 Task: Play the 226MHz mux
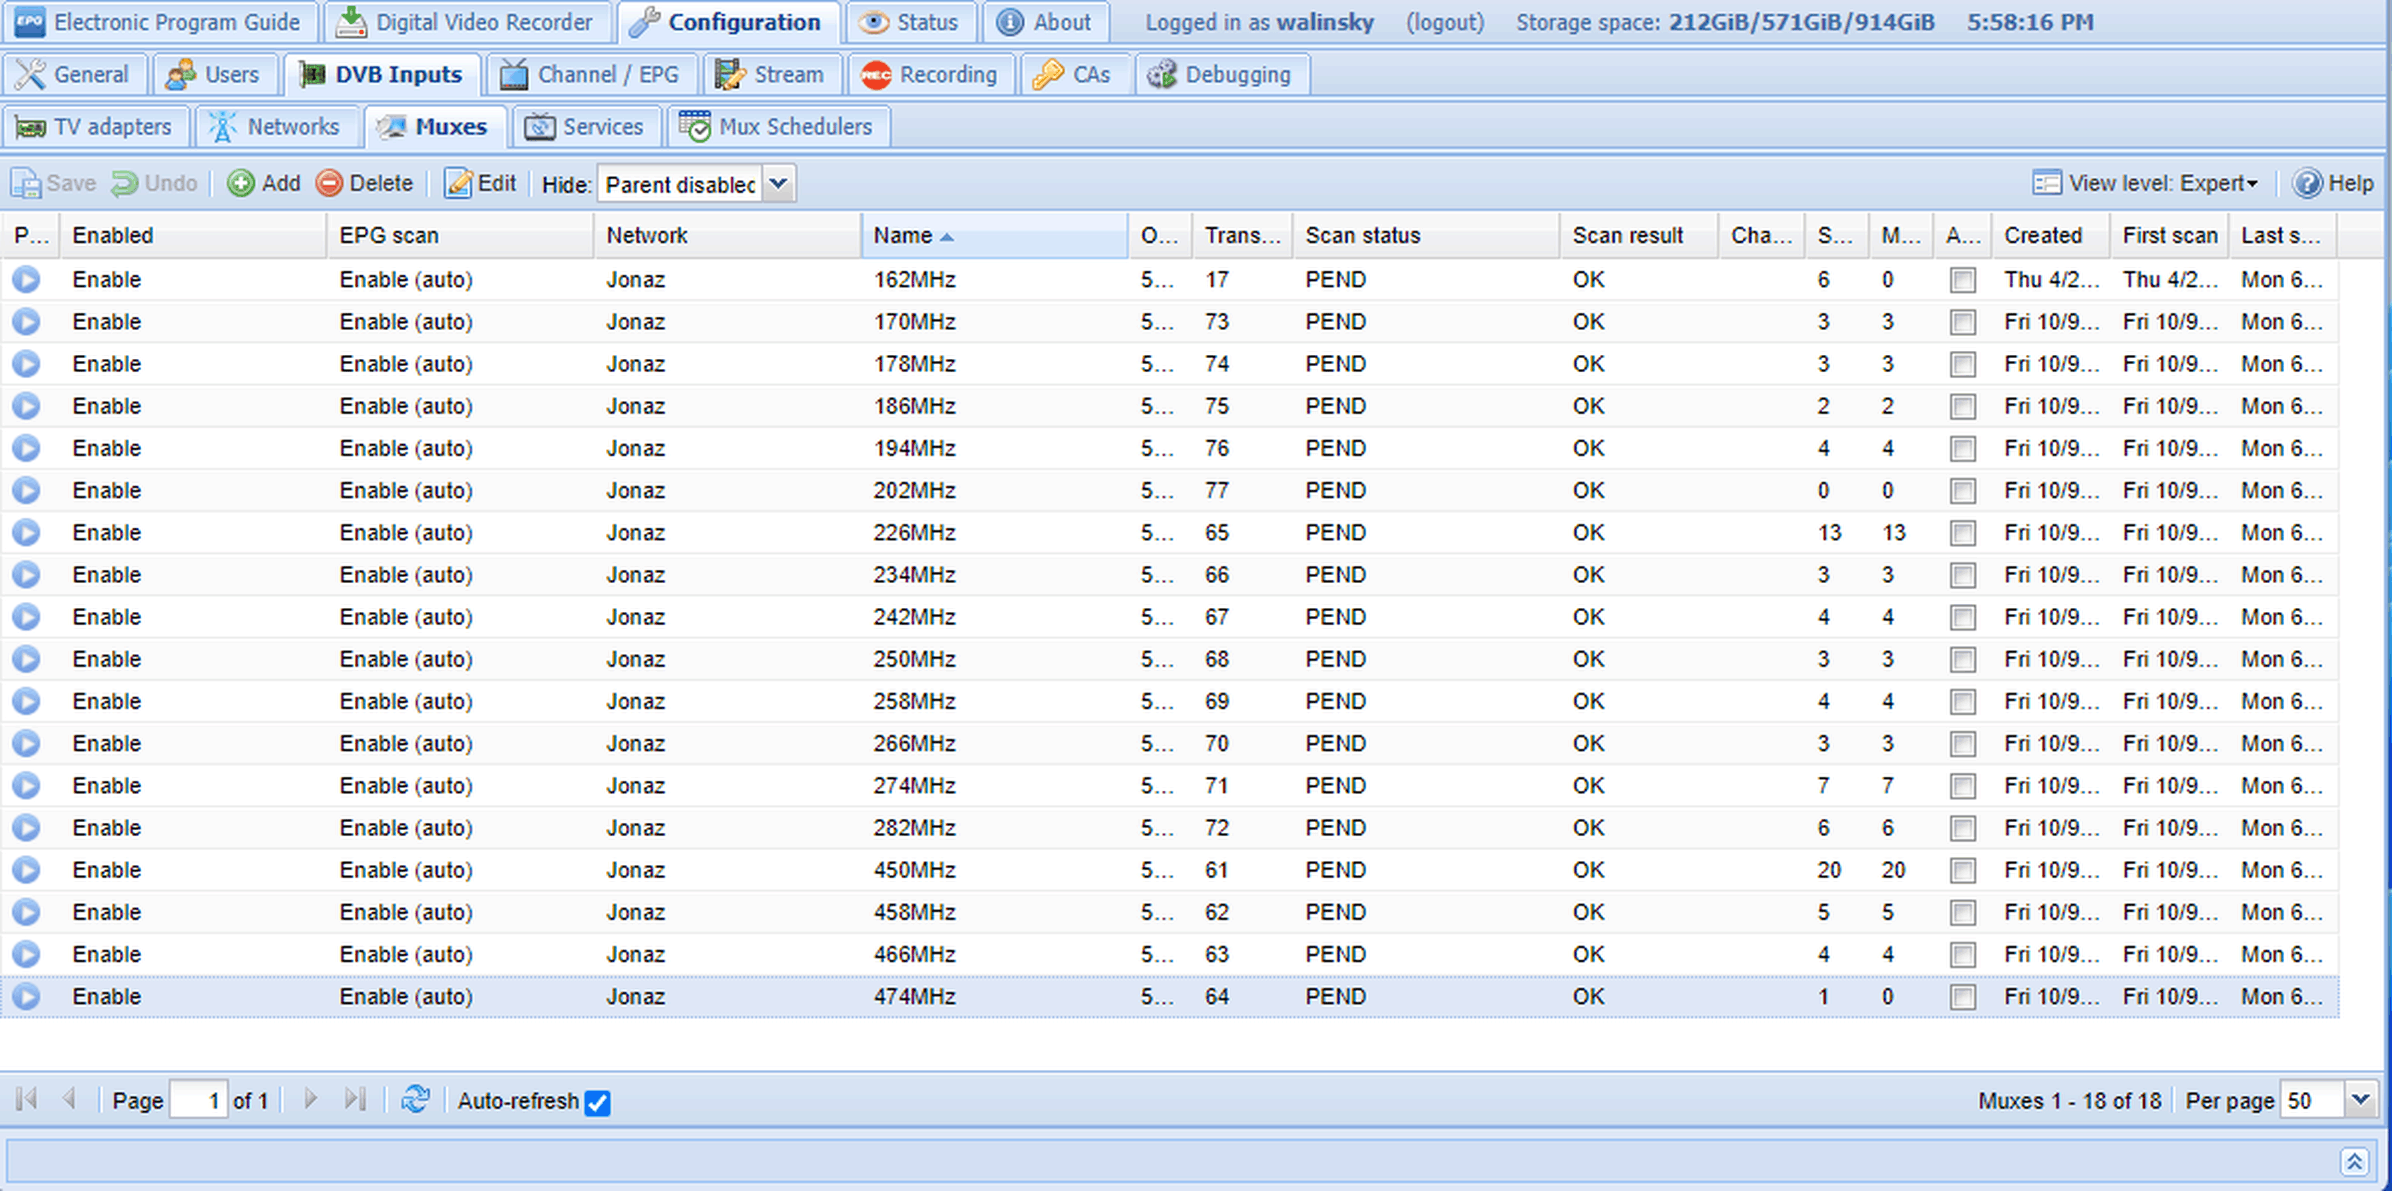tap(26, 533)
